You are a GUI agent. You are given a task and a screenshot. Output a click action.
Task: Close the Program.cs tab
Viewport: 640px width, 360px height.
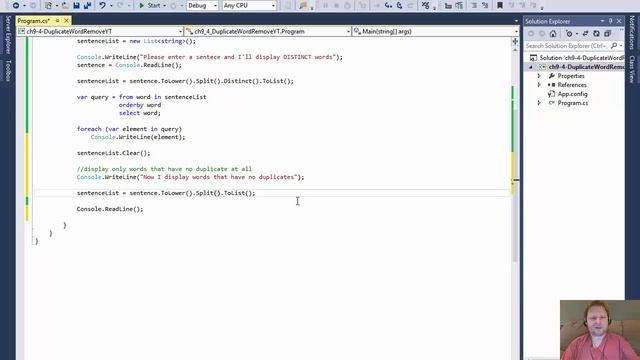click(x=66, y=20)
